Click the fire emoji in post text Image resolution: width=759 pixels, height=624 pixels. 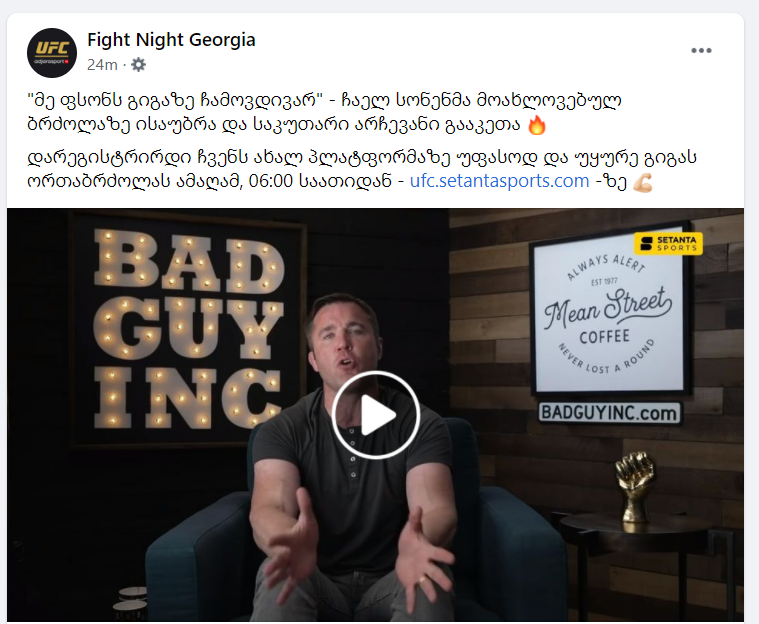click(x=536, y=125)
